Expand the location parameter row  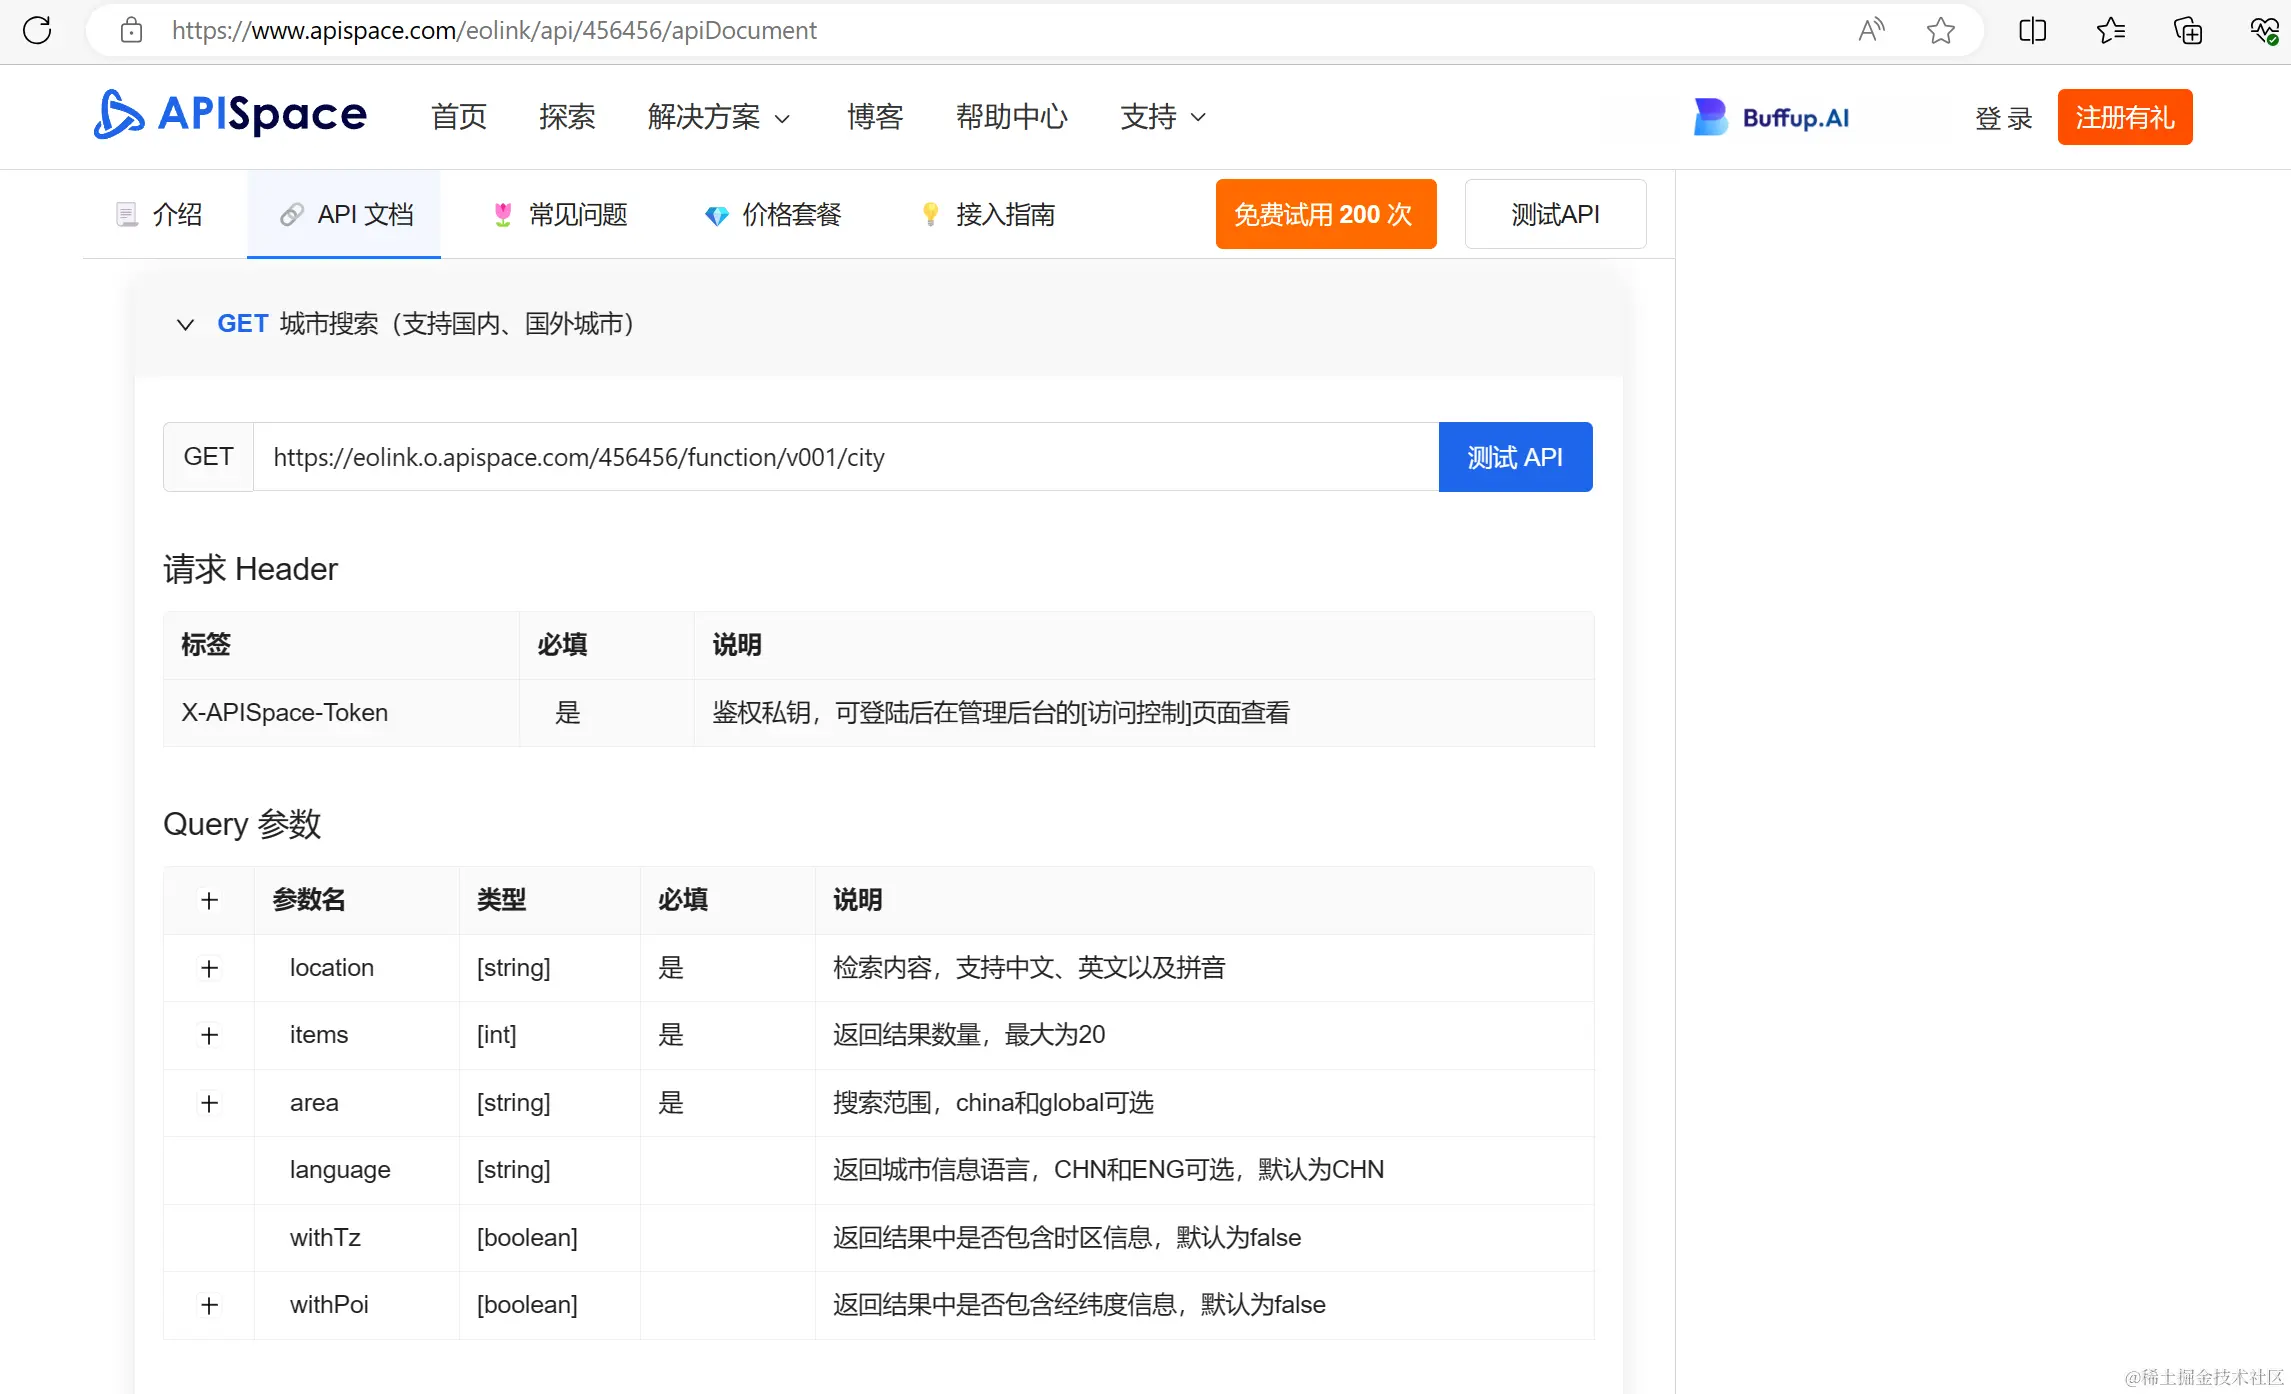tap(209, 968)
